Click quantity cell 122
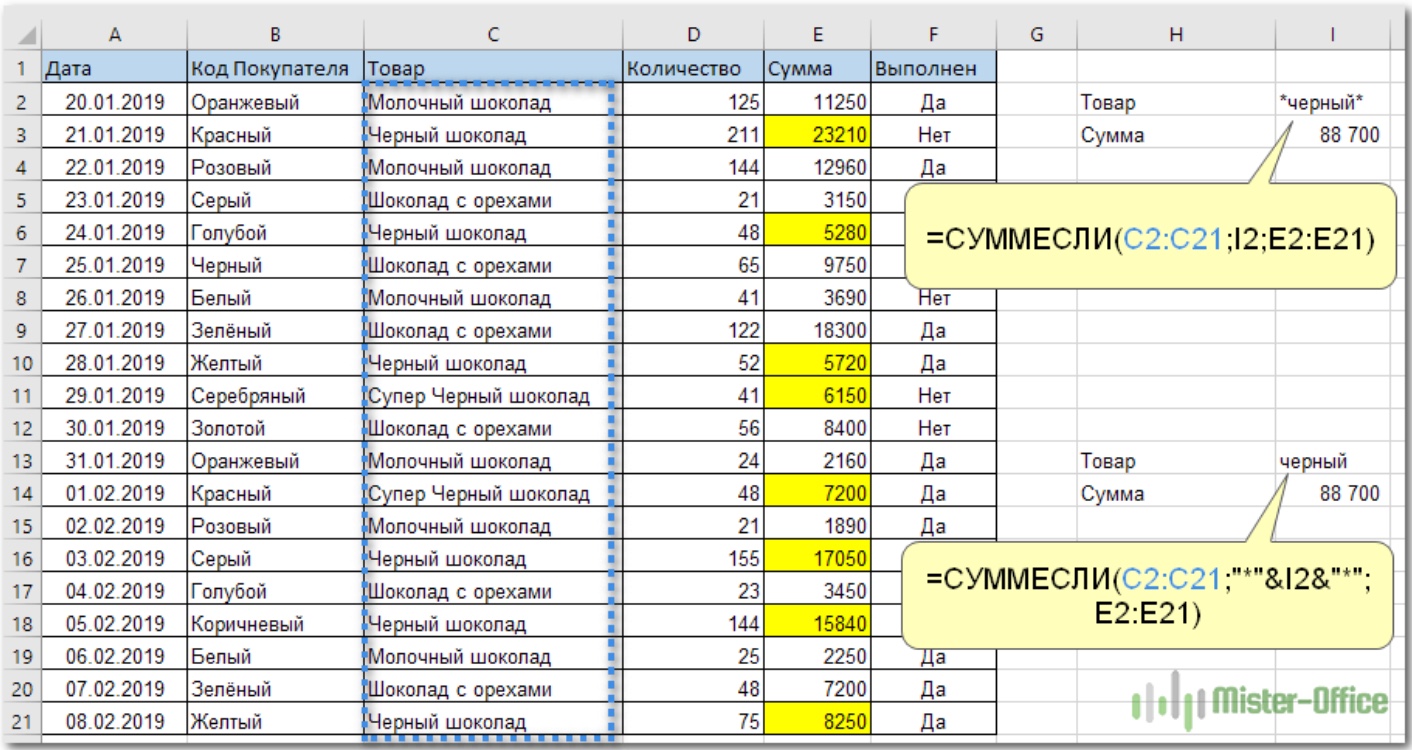Viewport: 1412px width, 750px height. 693,331
